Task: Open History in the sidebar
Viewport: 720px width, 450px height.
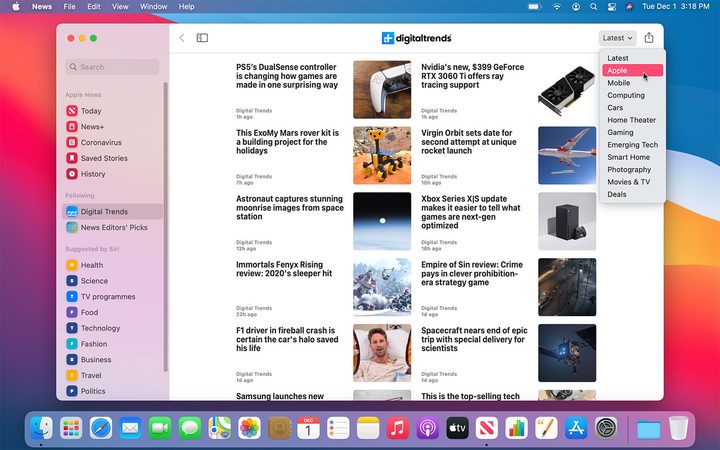Action: pyautogui.click(x=113, y=174)
